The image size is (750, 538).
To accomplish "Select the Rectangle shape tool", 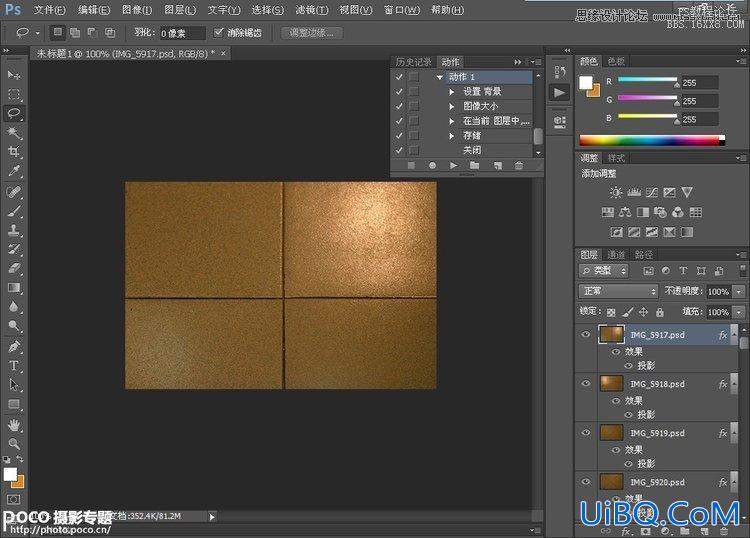I will coord(14,405).
